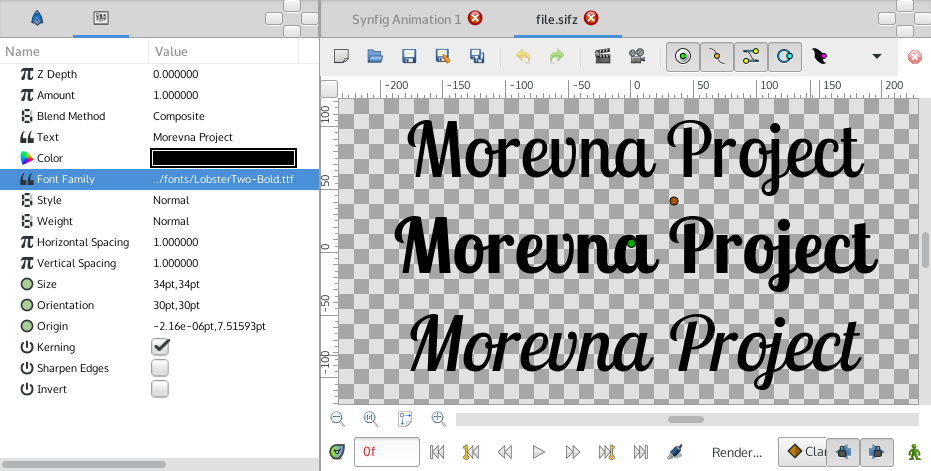Save the file with the floppy disk icon

tap(408, 56)
